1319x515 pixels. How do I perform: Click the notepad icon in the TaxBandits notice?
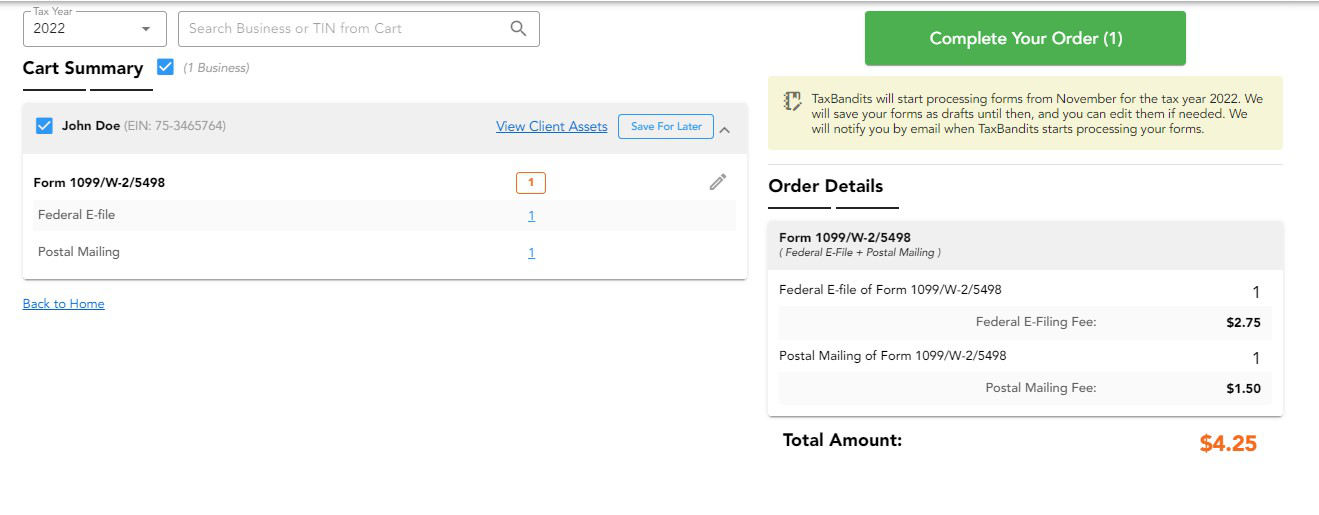(793, 101)
